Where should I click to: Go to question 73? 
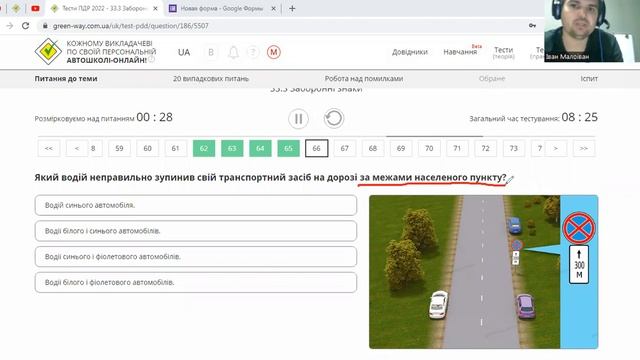click(x=513, y=148)
